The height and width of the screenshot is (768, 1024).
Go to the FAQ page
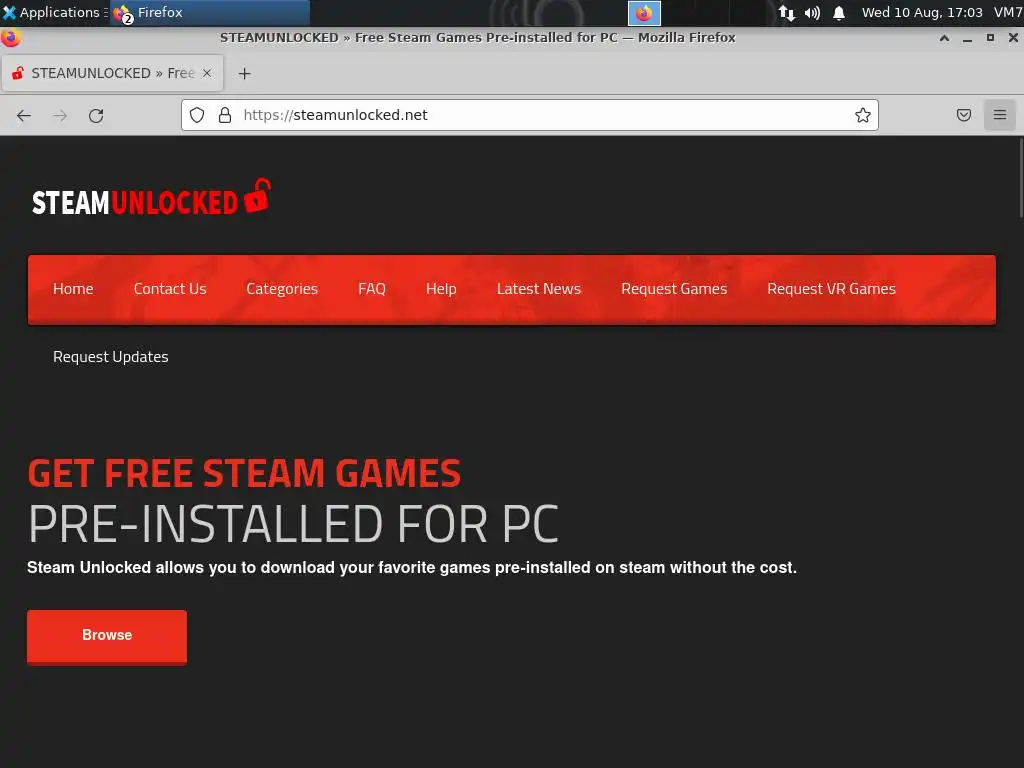coord(372,289)
